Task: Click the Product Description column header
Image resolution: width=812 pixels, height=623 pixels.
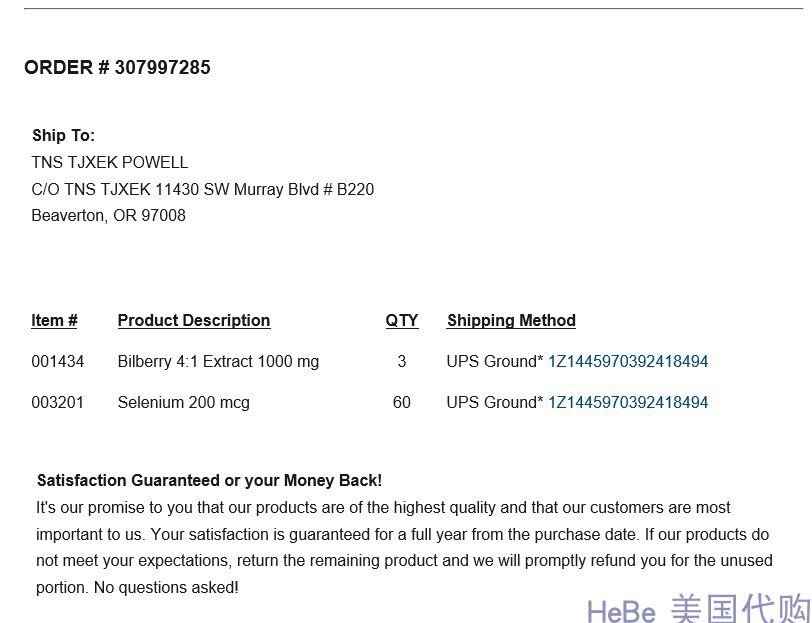Action: (x=194, y=320)
